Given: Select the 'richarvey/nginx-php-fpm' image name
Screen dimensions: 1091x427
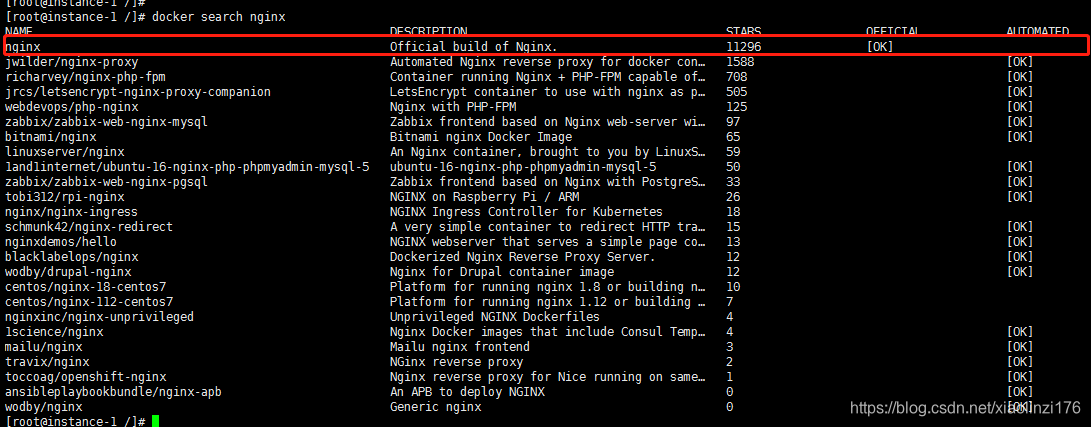Looking at the screenshot, I should (85, 76).
